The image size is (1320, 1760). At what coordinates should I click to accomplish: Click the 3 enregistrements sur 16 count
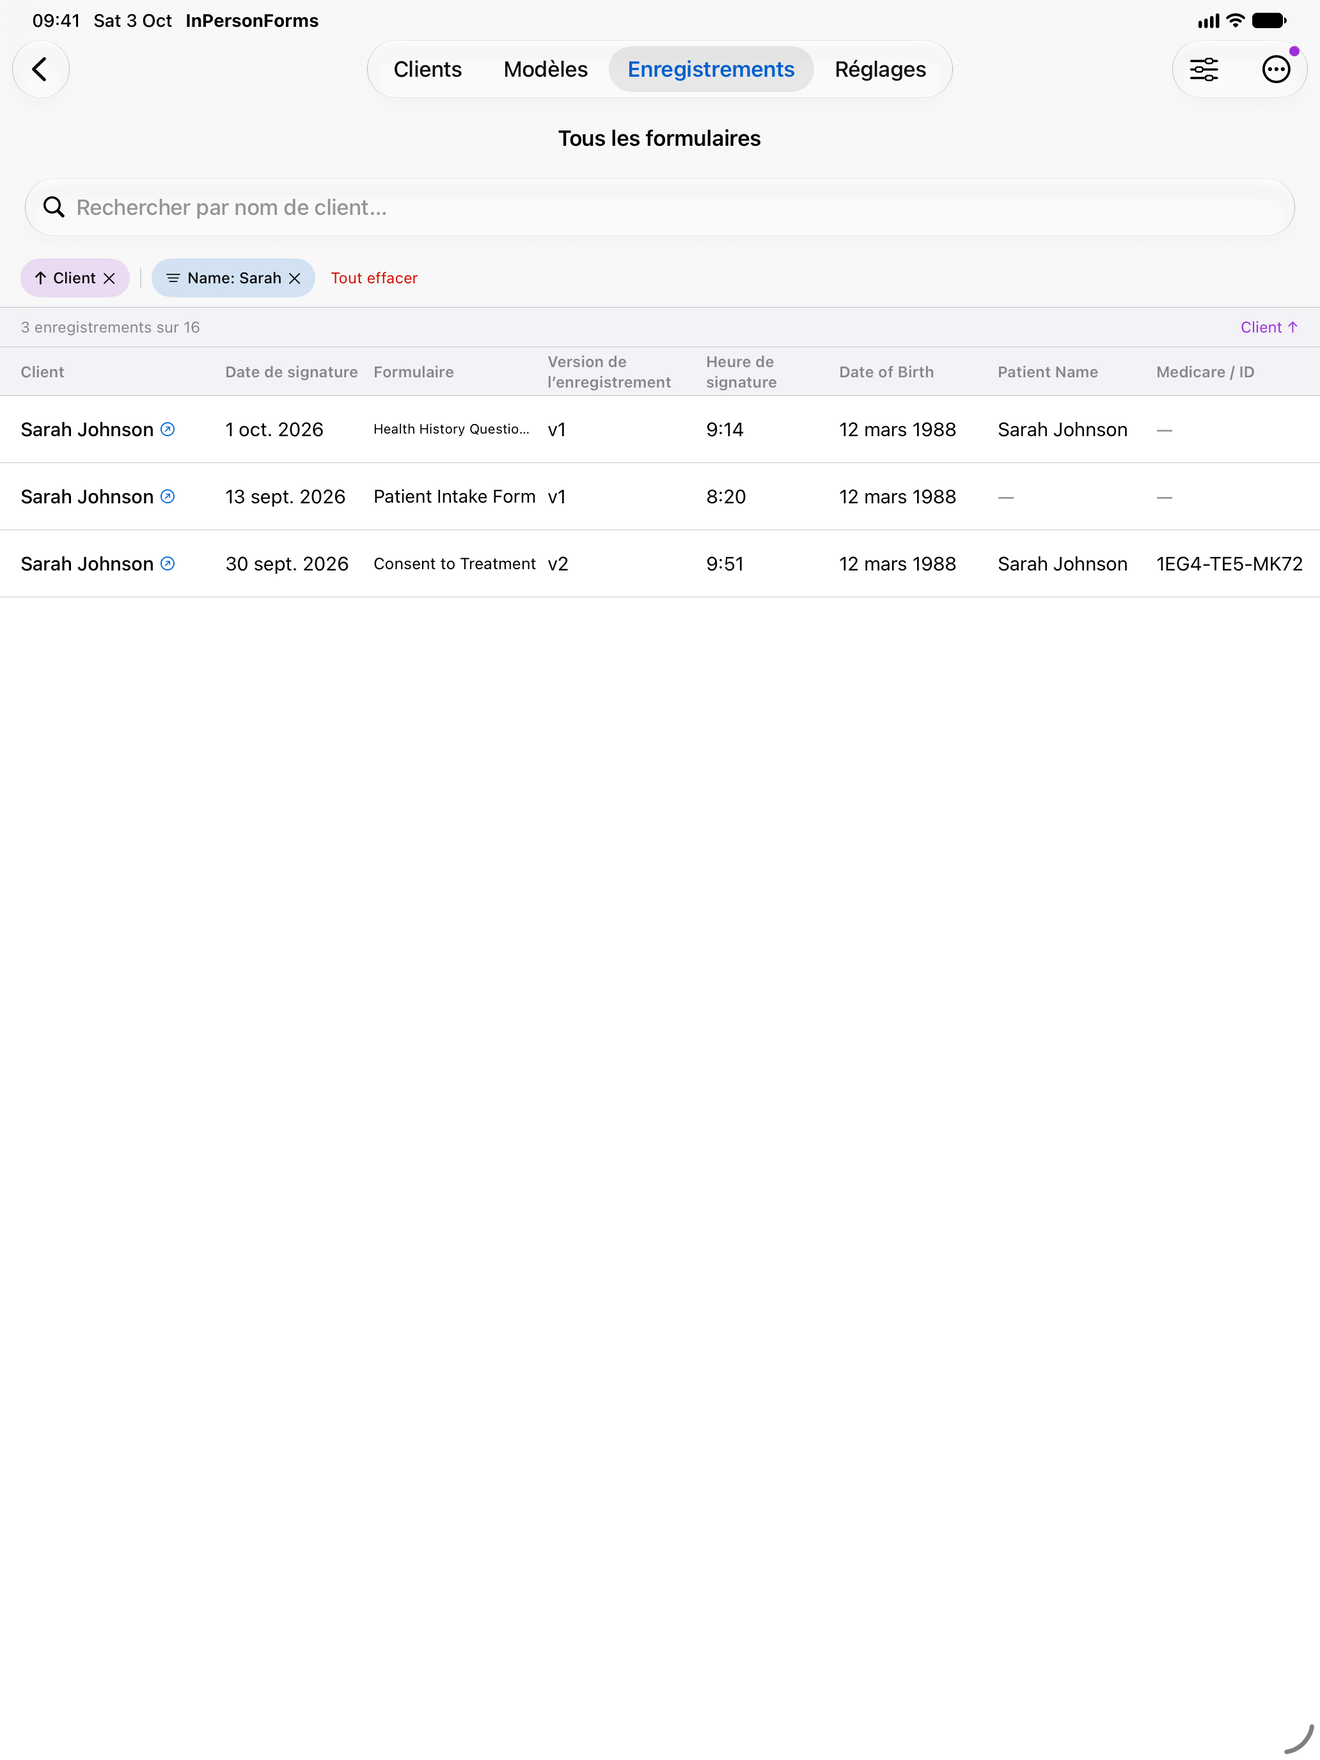[x=110, y=327]
